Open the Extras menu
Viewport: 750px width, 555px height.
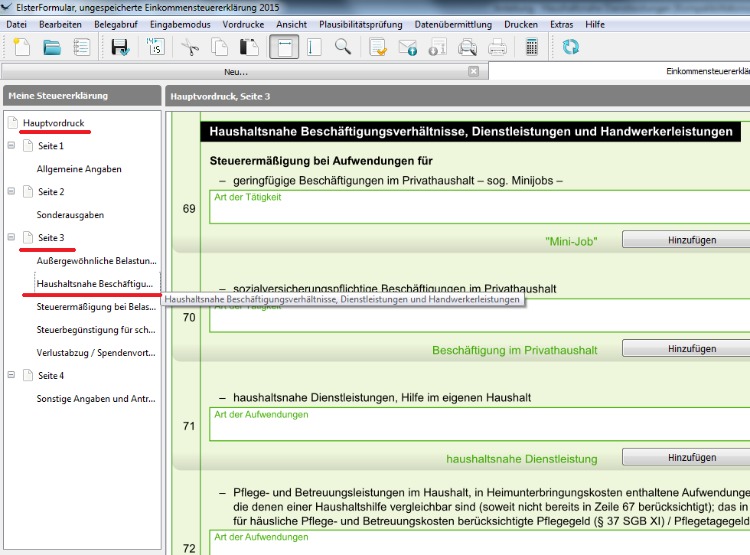(x=561, y=24)
